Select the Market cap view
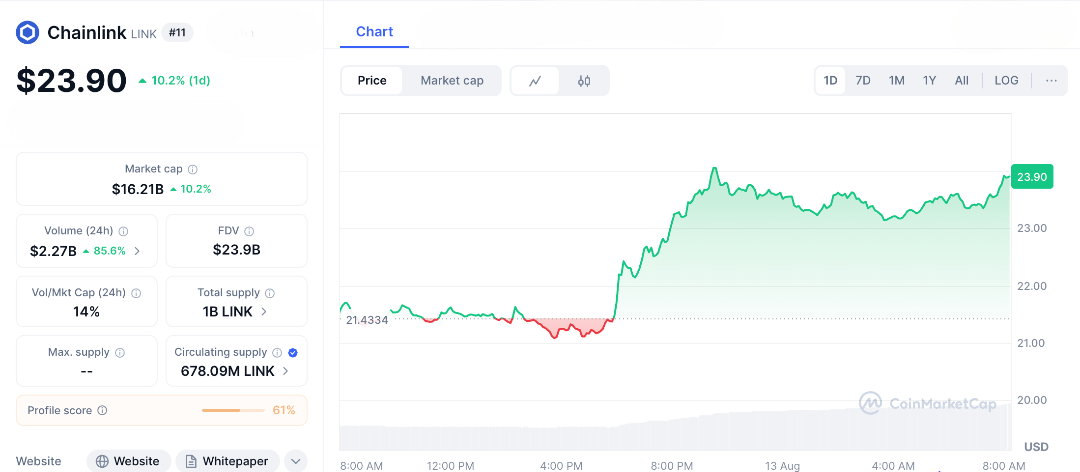 pos(452,81)
